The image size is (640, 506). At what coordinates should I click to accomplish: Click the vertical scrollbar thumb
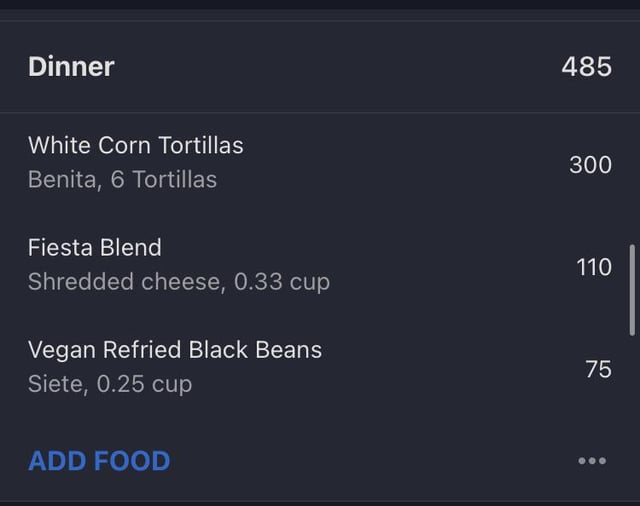coord(632,290)
